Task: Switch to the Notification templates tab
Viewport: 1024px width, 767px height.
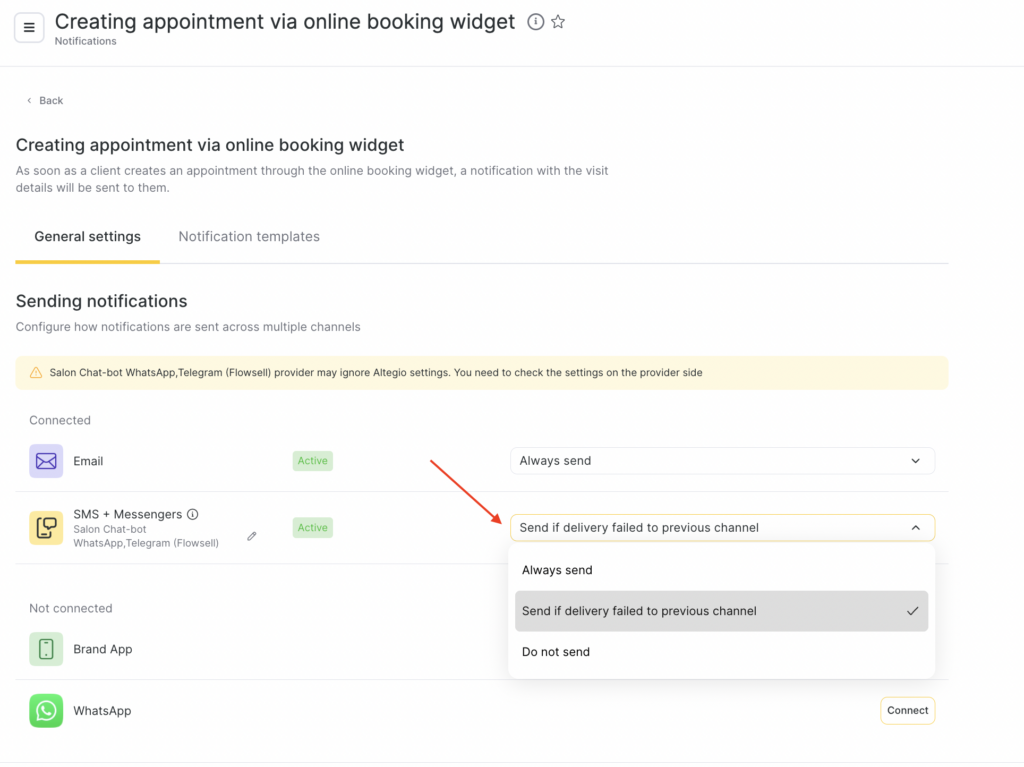Action: [x=249, y=237]
